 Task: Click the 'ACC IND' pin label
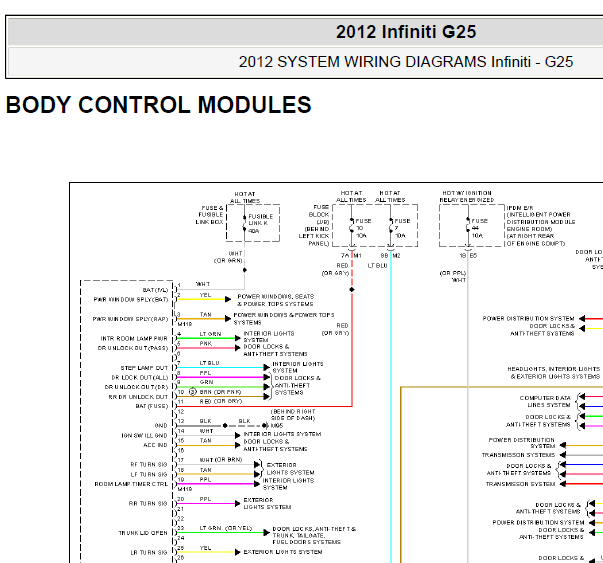click(x=155, y=445)
